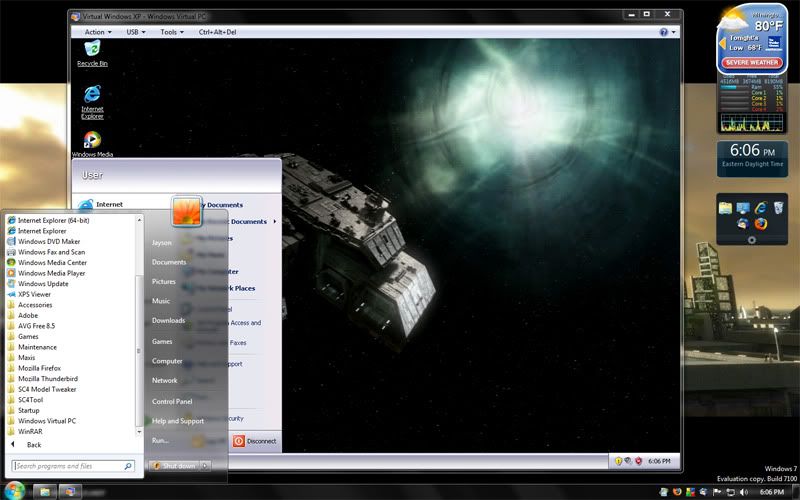Viewport: 800px width, 500px height.
Task: Open Help and Support in Start menu
Action: pyautogui.click(x=178, y=421)
